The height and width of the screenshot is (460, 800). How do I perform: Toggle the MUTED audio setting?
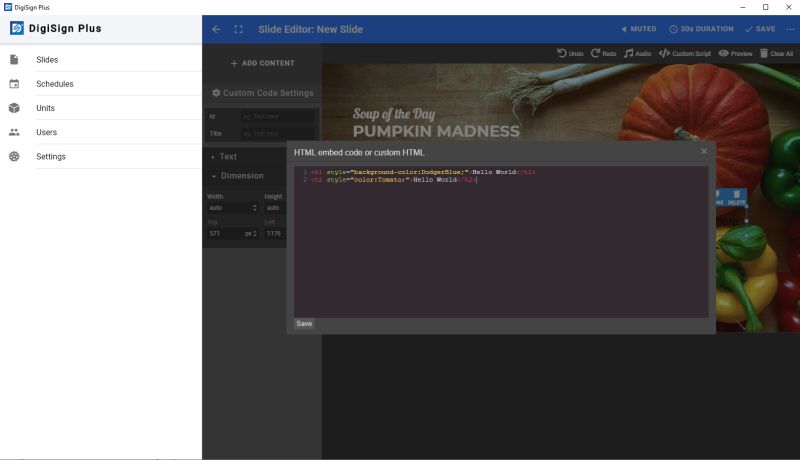coord(638,29)
